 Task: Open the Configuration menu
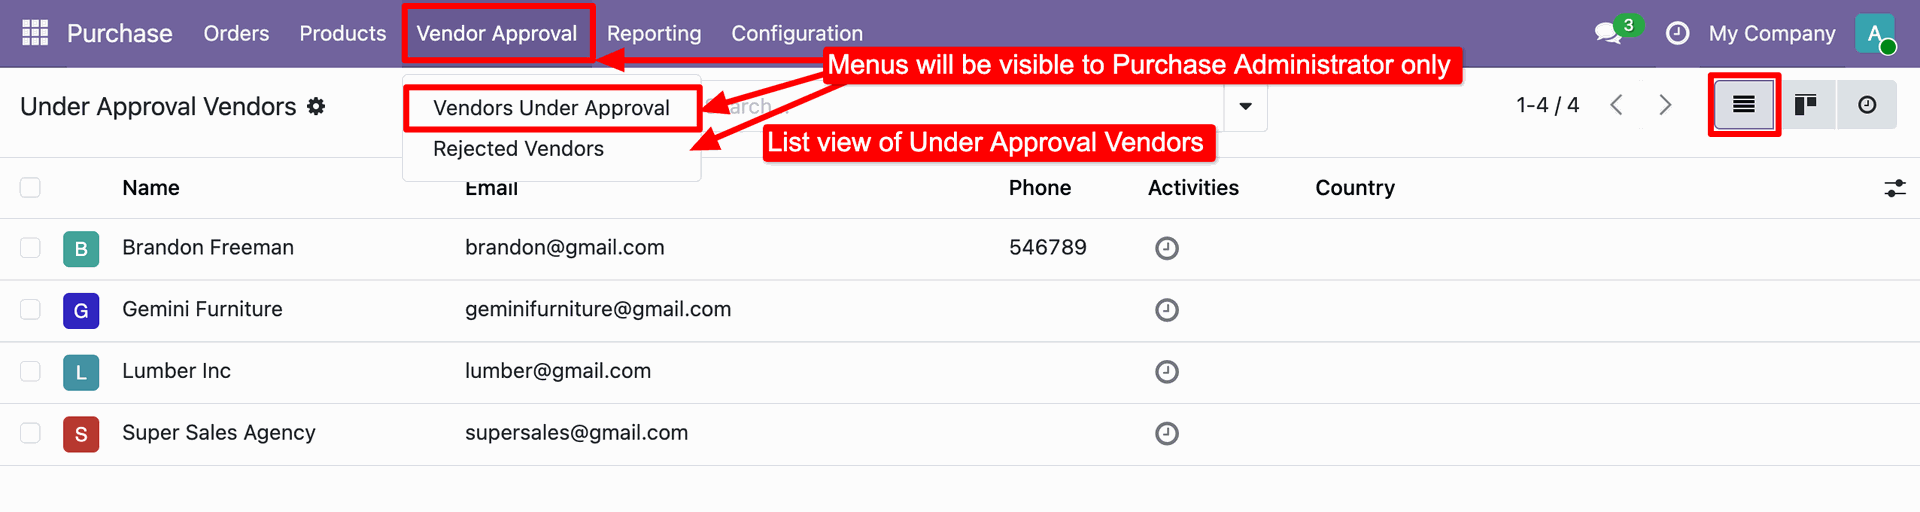pos(796,33)
